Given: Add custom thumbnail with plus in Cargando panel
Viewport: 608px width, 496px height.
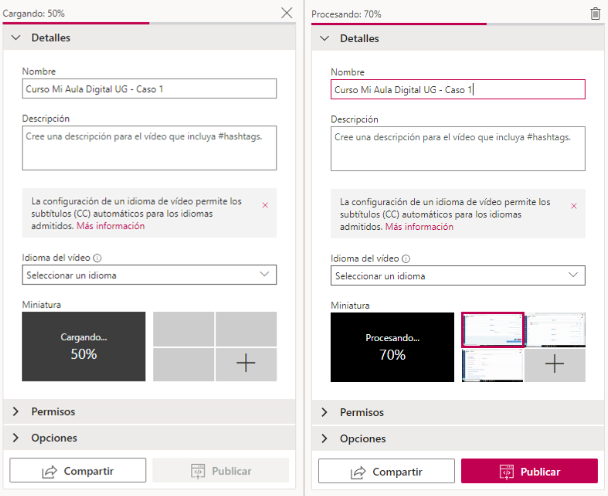Looking at the screenshot, I should coord(246,364).
